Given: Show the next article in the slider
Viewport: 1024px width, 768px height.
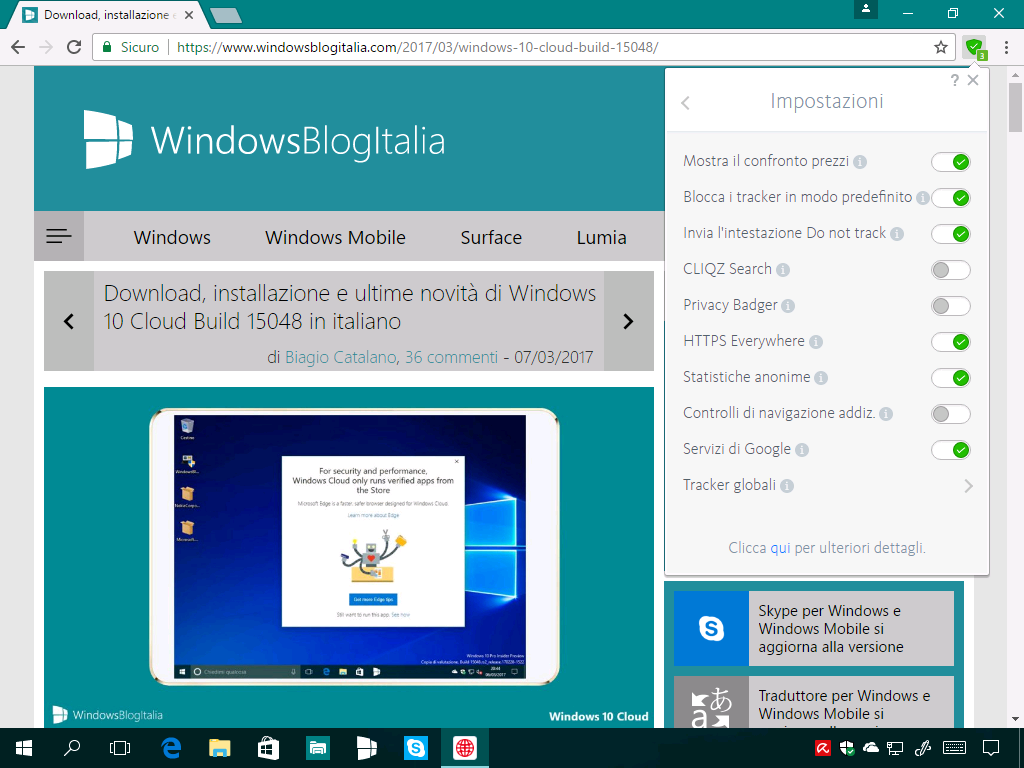Looking at the screenshot, I should coord(628,321).
